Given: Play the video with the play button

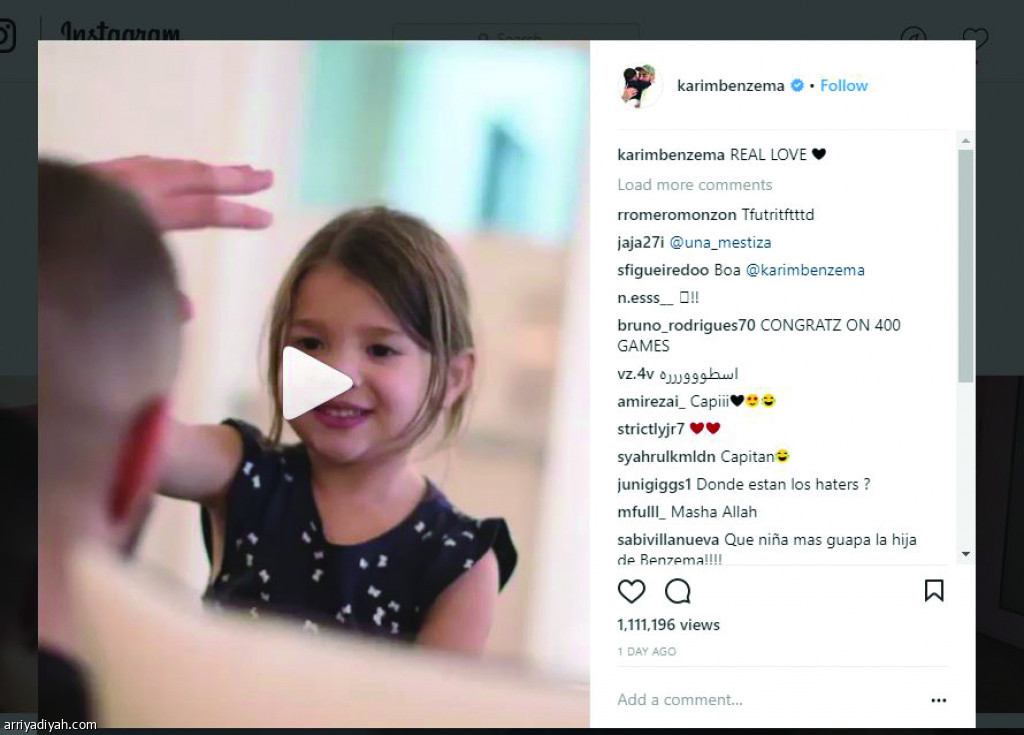Looking at the screenshot, I should pos(315,383).
